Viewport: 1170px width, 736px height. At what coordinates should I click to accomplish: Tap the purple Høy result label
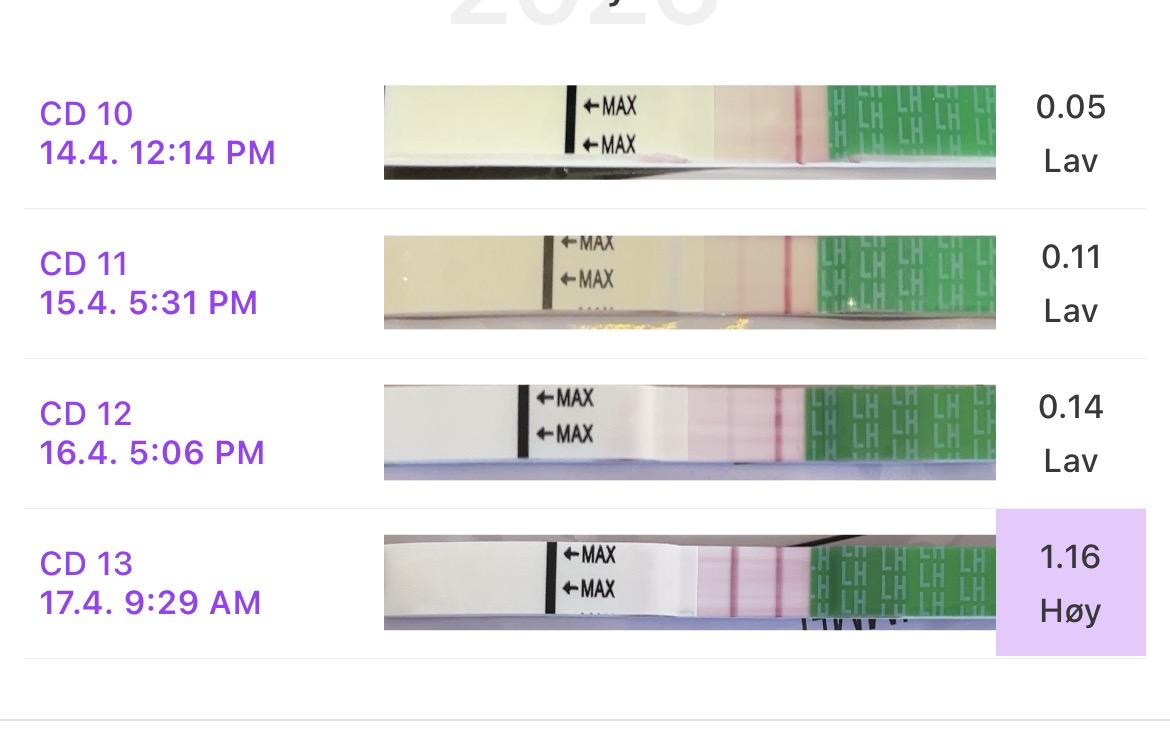[x=1070, y=611]
